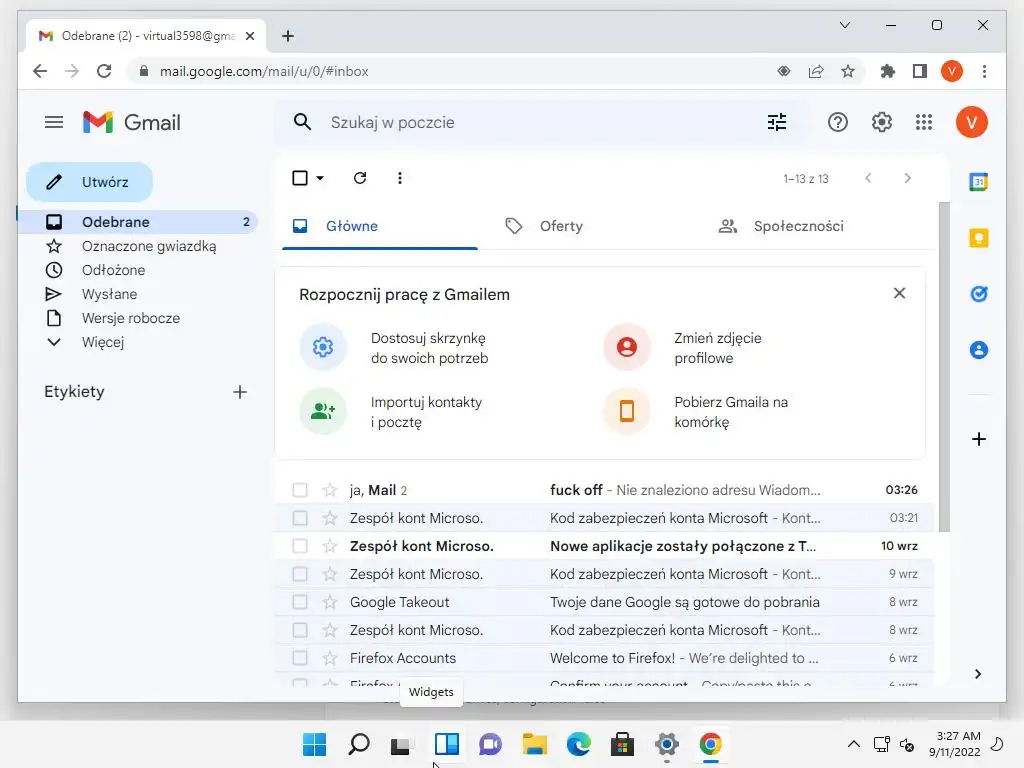The height and width of the screenshot is (768, 1024).
Task: Select checkbox of the 03:21 Microsoft email
Action: pyautogui.click(x=300, y=518)
